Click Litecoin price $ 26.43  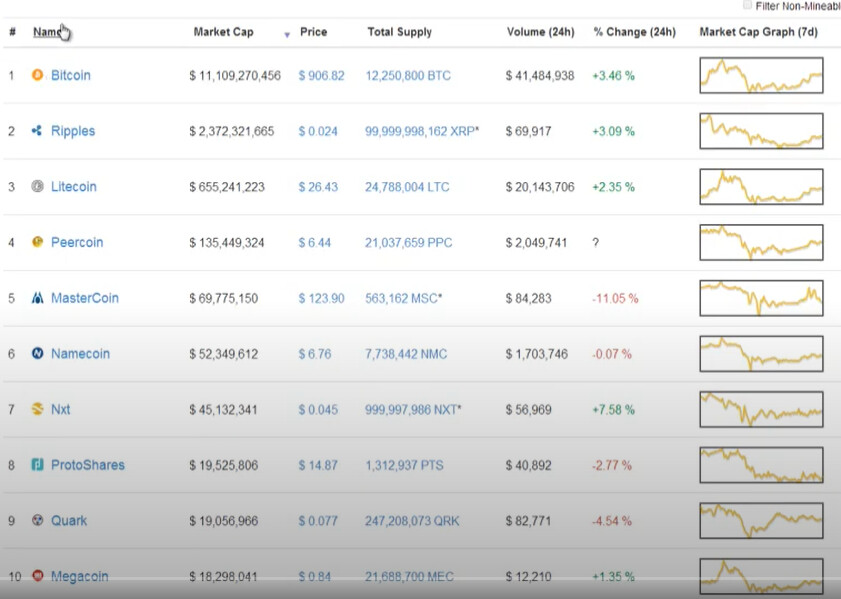pyautogui.click(x=318, y=187)
